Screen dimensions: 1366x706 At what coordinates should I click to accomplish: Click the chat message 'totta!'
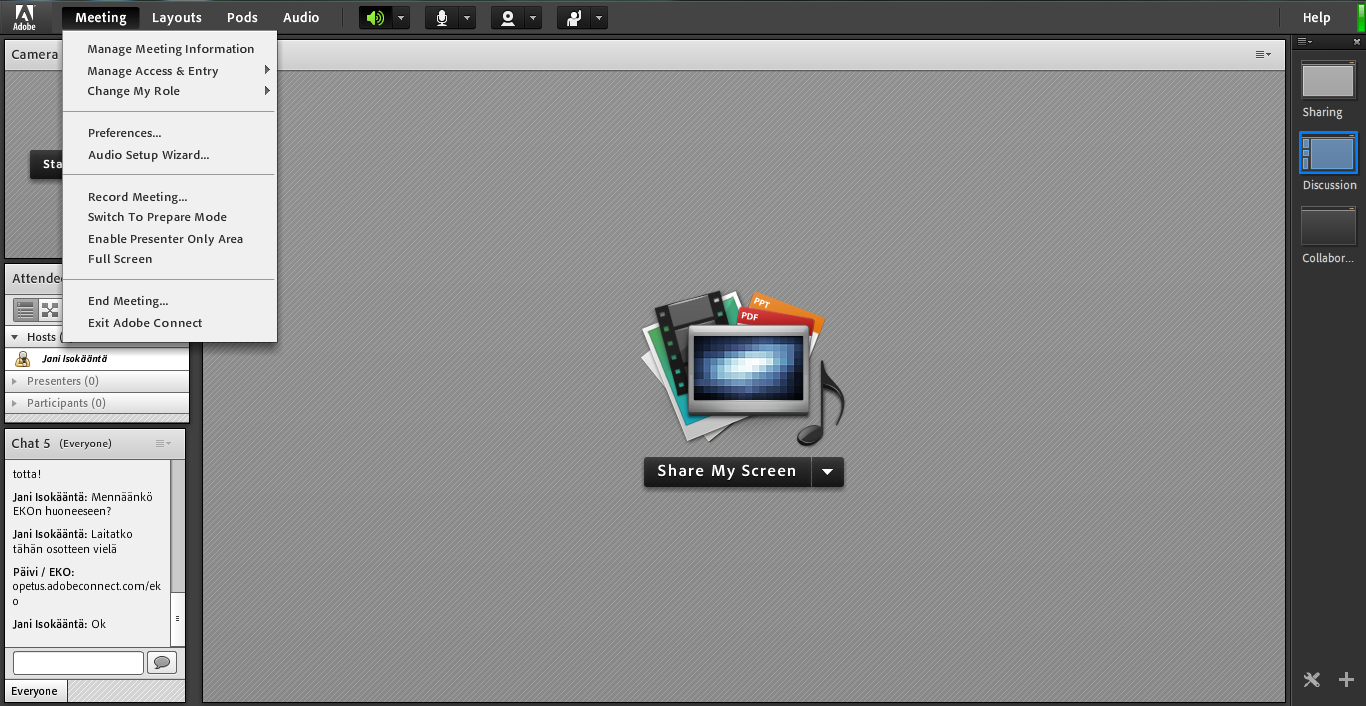point(27,473)
